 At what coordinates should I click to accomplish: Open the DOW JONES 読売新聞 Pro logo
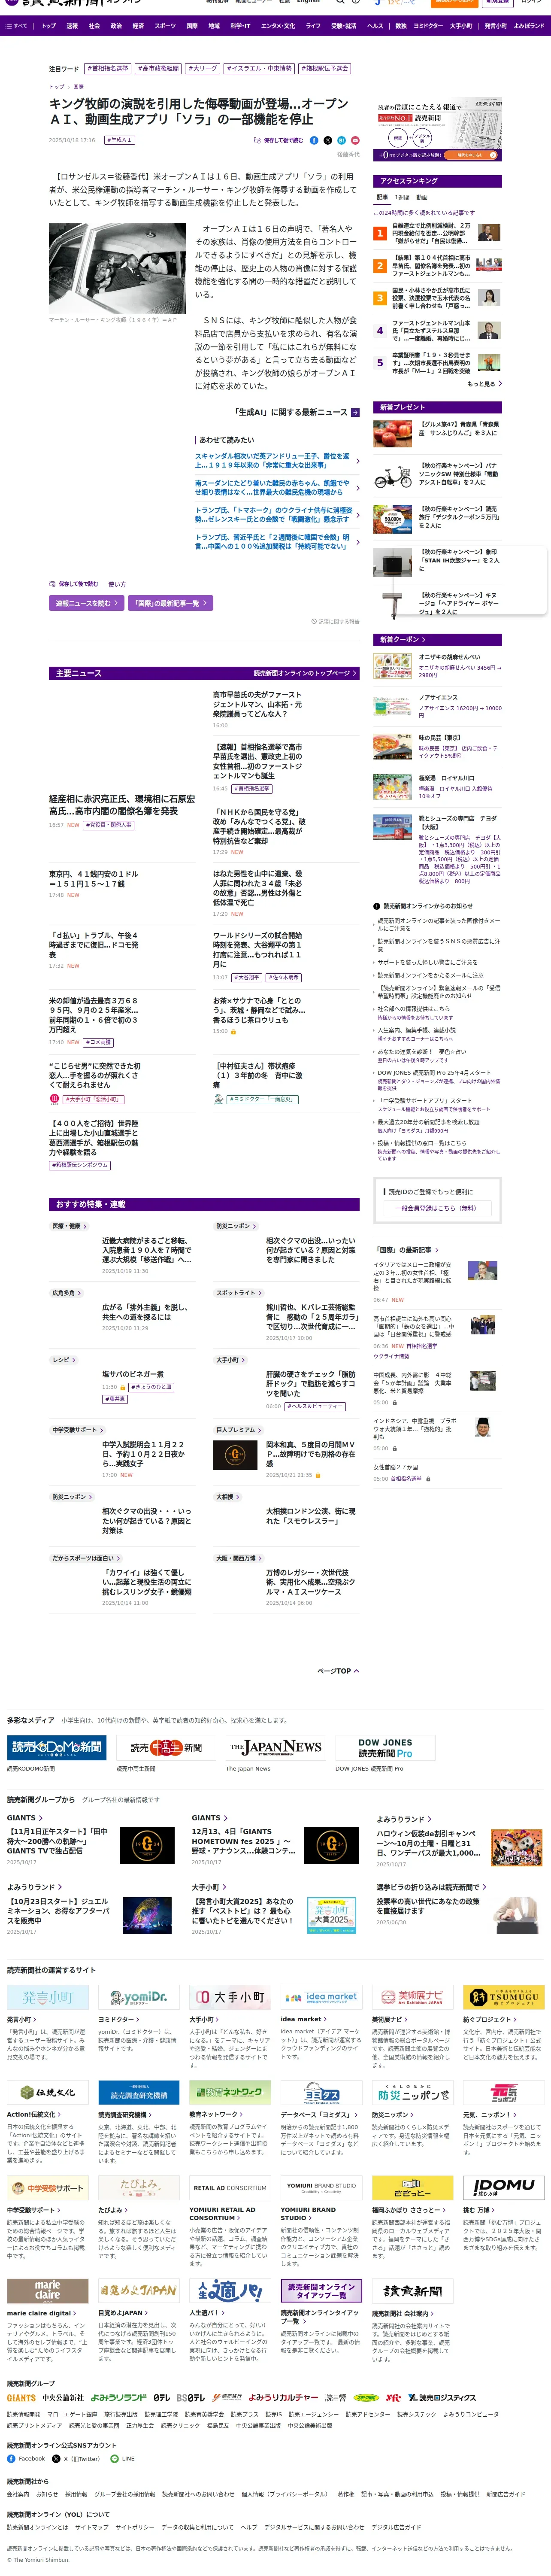tap(385, 1747)
